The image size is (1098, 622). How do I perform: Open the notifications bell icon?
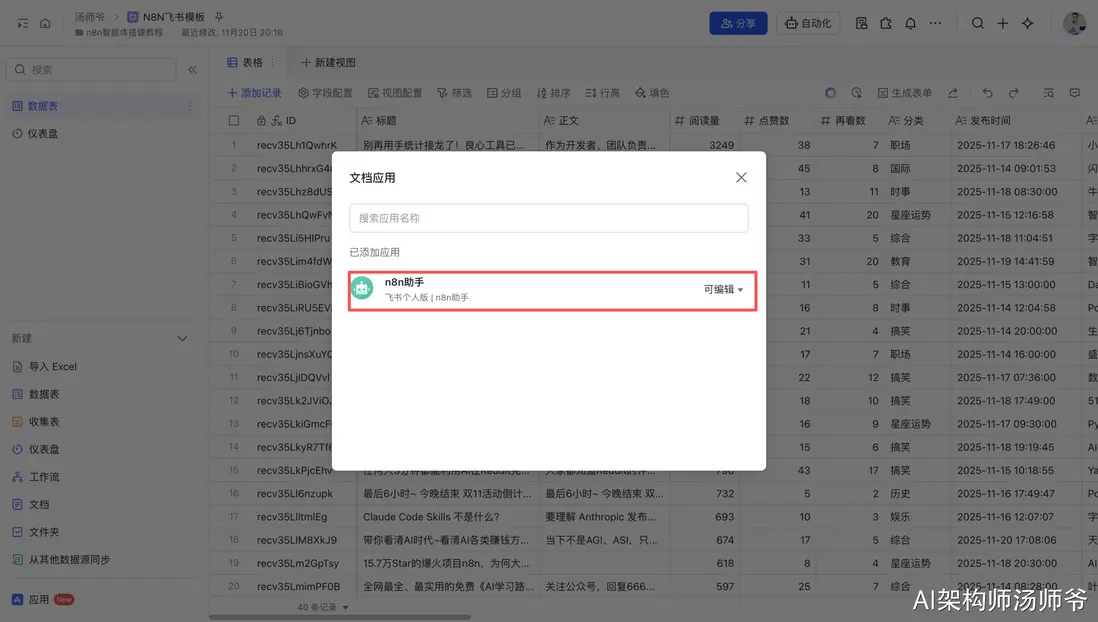(x=910, y=23)
